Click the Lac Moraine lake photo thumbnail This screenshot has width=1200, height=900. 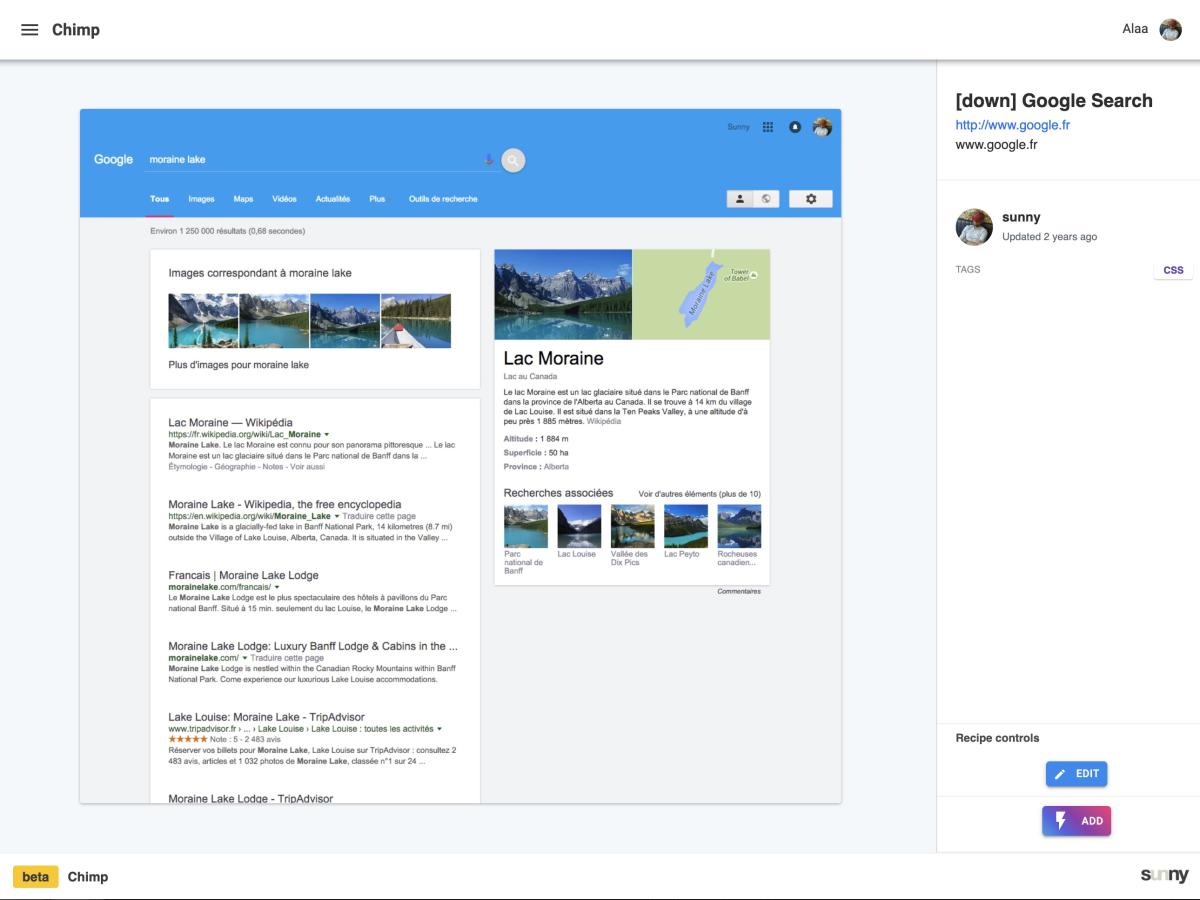(x=563, y=295)
